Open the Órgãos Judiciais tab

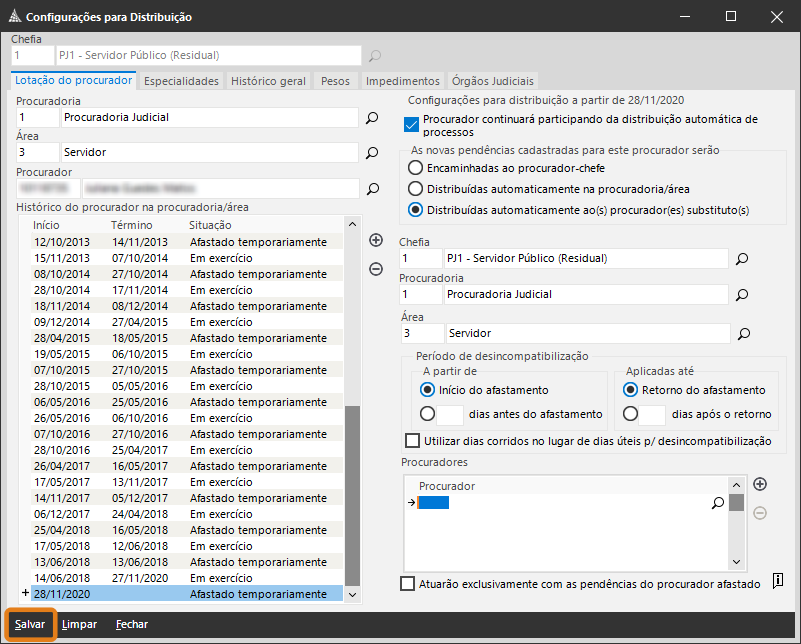pyautogui.click(x=493, y=81)
